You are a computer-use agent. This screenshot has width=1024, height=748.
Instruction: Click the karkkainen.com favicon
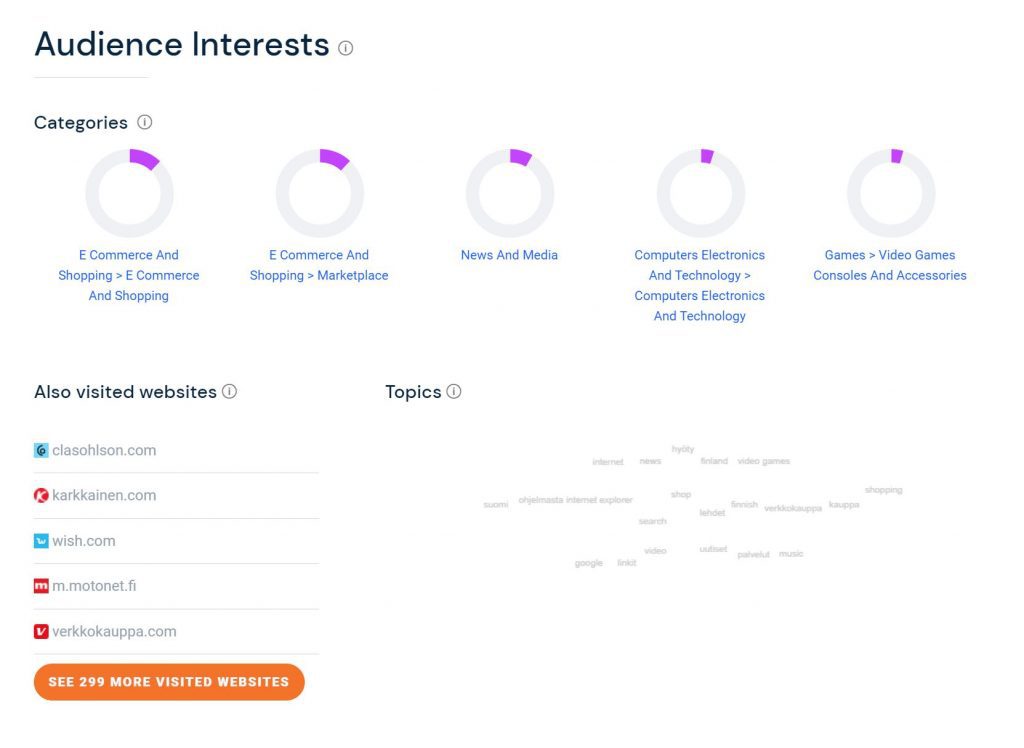pos(41,495)
